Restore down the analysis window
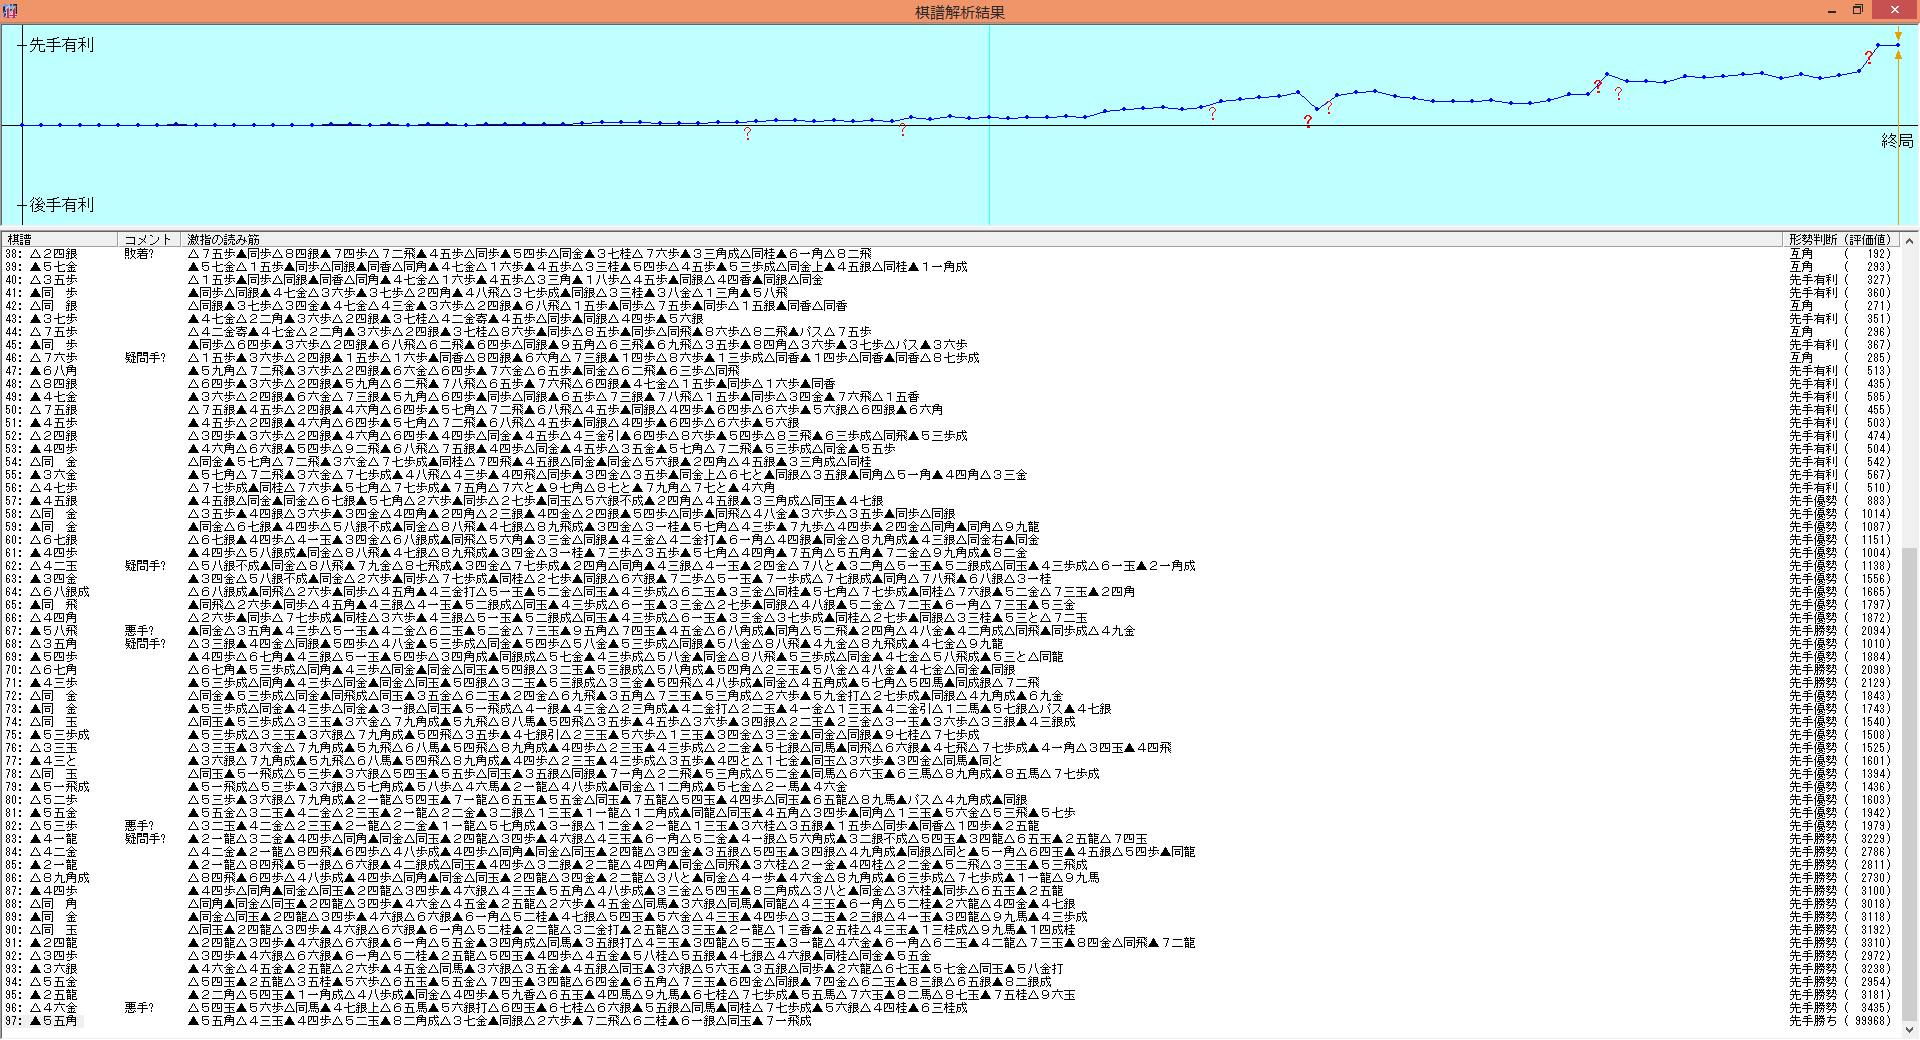 point(1858,11)
